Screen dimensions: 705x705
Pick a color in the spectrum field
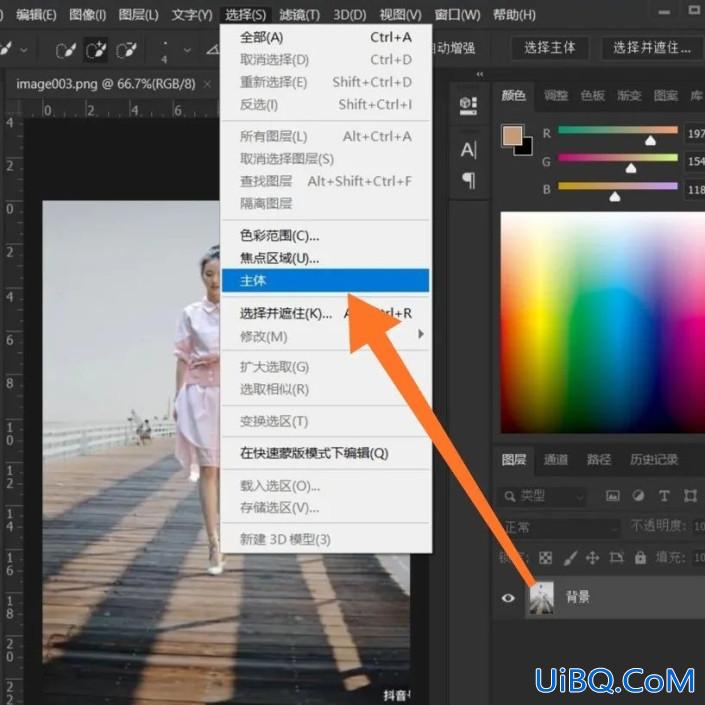tap(602, 323)
